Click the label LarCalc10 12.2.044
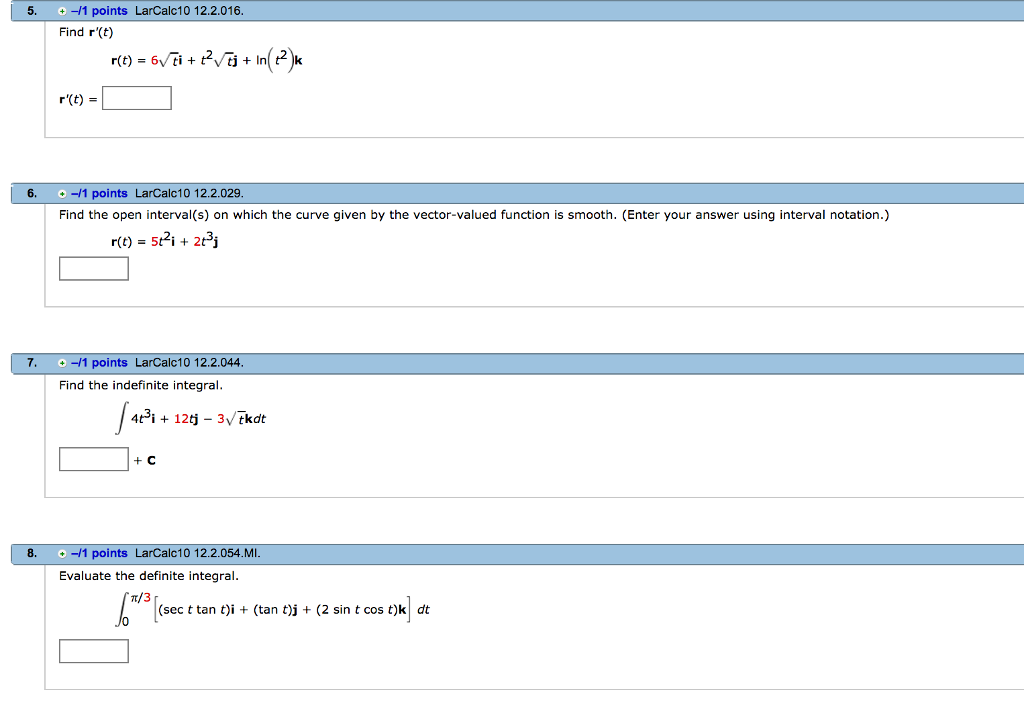This screenshot has width=1024, height=713. click(187, 363)
